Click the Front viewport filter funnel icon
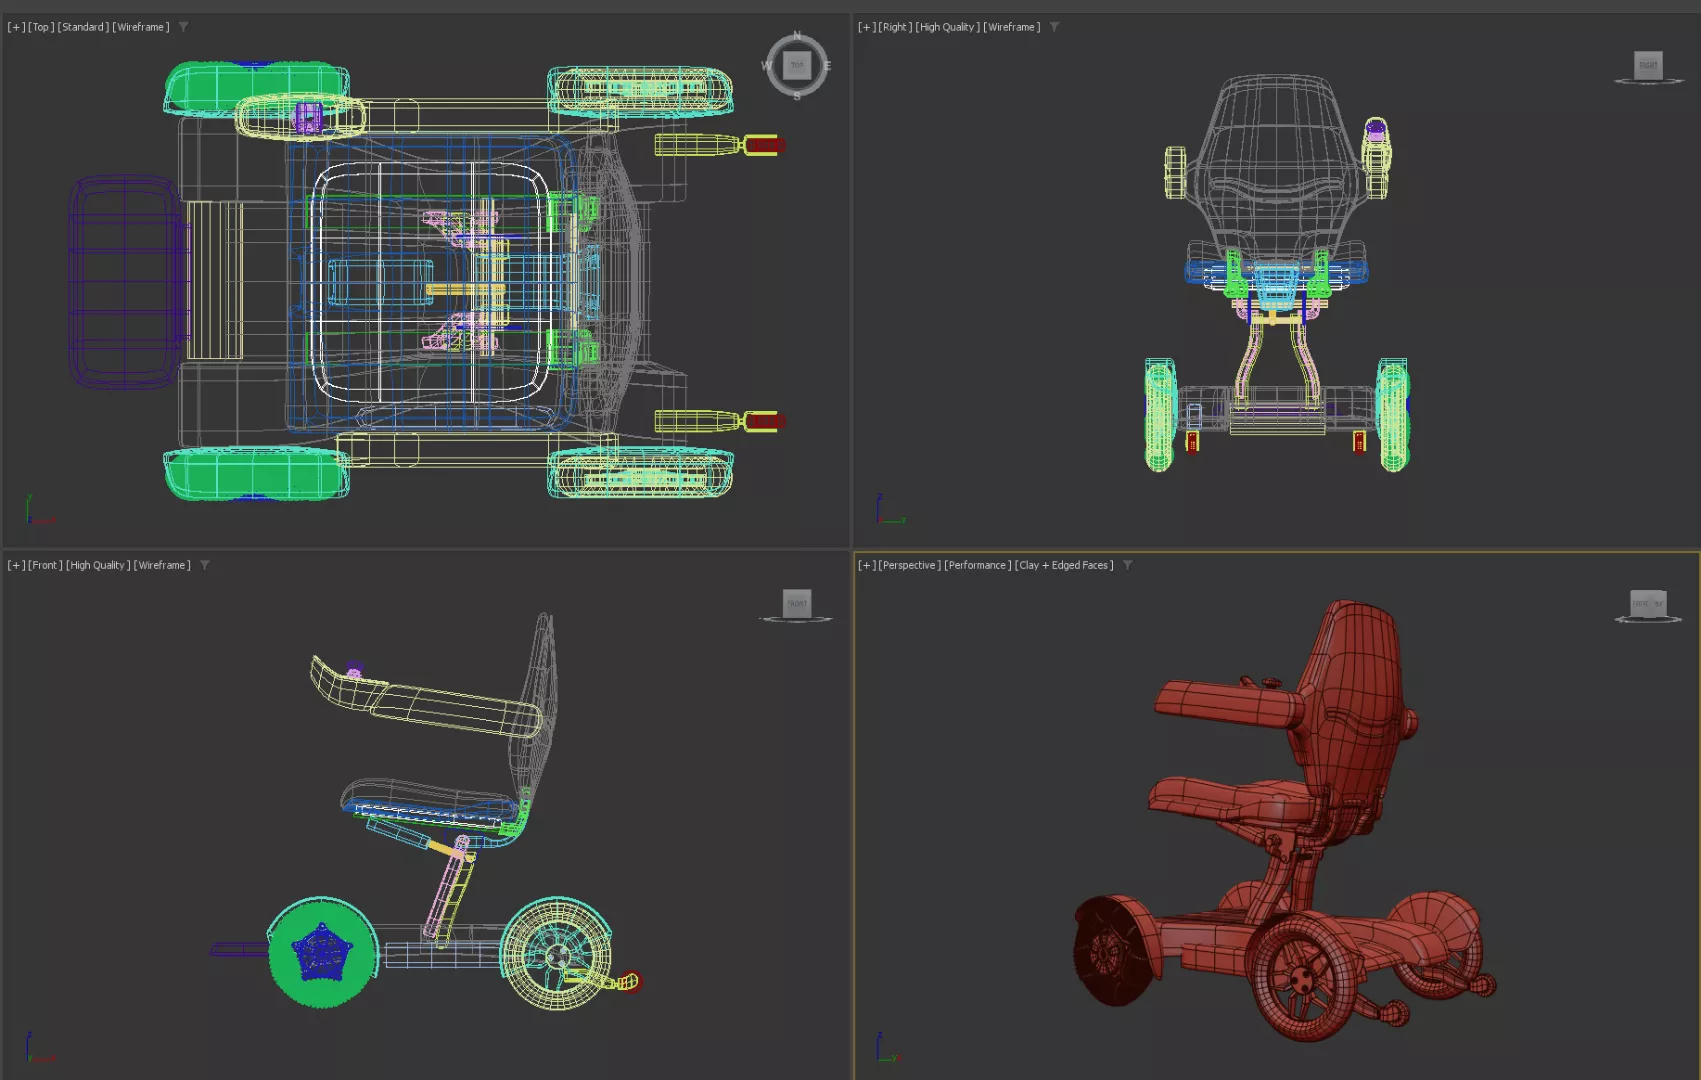The width and height of the screenshot is (1701, 1080). (x=205, y=565)
